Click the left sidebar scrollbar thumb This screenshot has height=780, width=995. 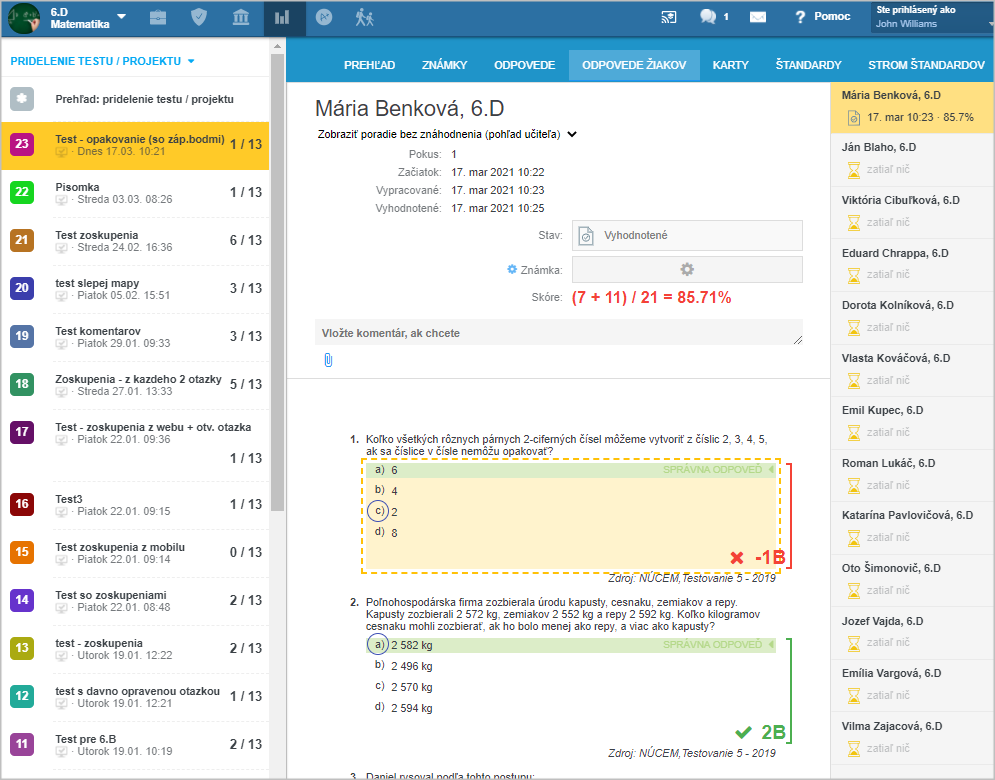277,282
